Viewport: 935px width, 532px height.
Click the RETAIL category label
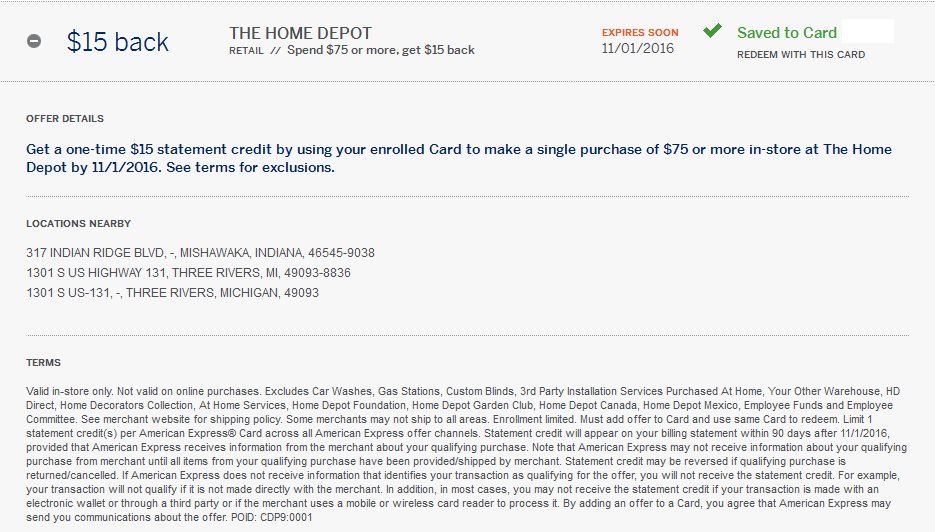tap(246, 50)
